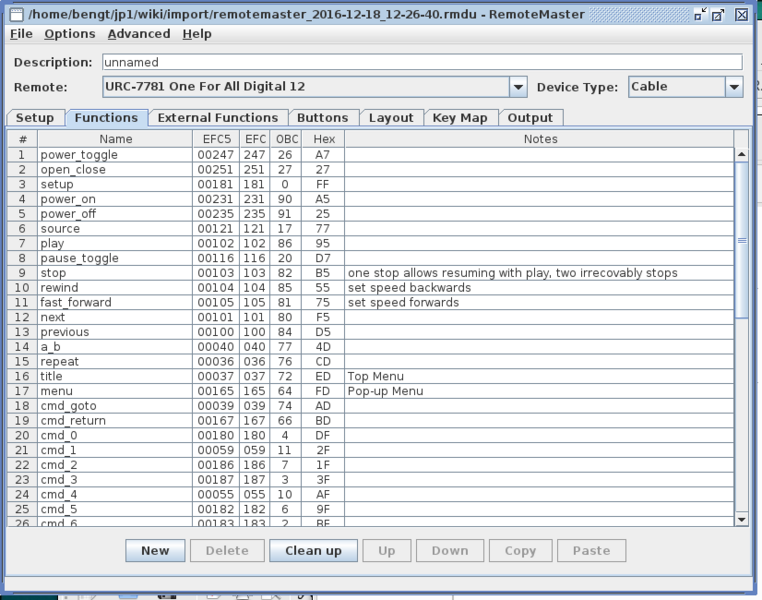762x600 pixels.
Task: Click the OBC column header
Action: (287, 139)
